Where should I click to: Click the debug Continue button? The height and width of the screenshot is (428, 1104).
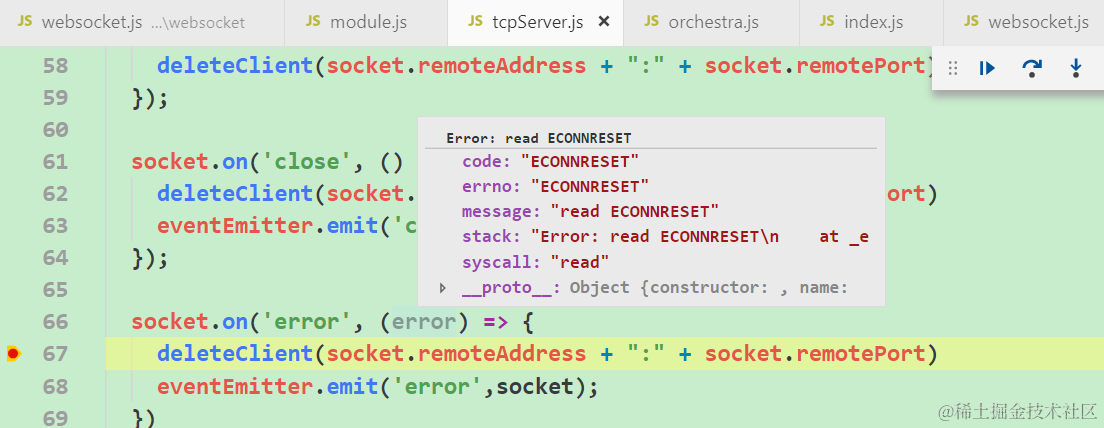(x=987, y=68)
